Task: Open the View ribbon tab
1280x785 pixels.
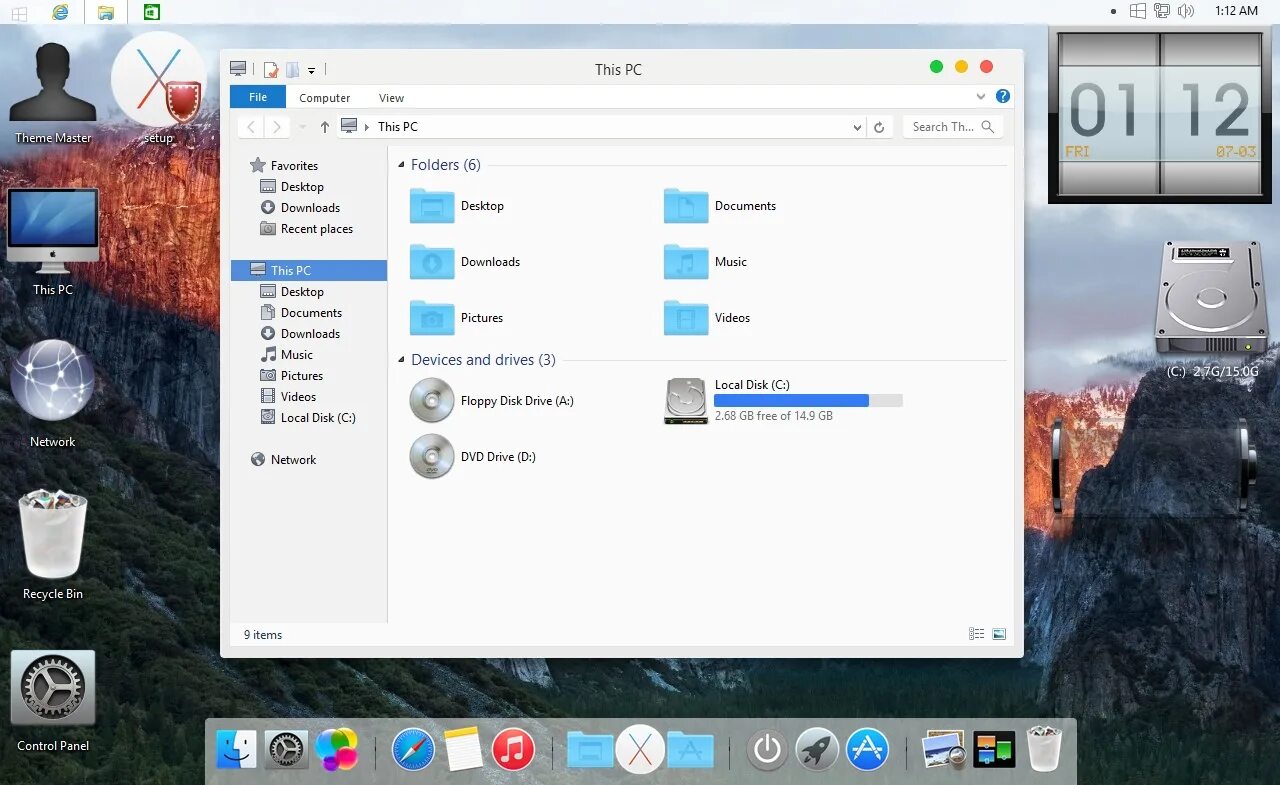Action: [391, 98]
